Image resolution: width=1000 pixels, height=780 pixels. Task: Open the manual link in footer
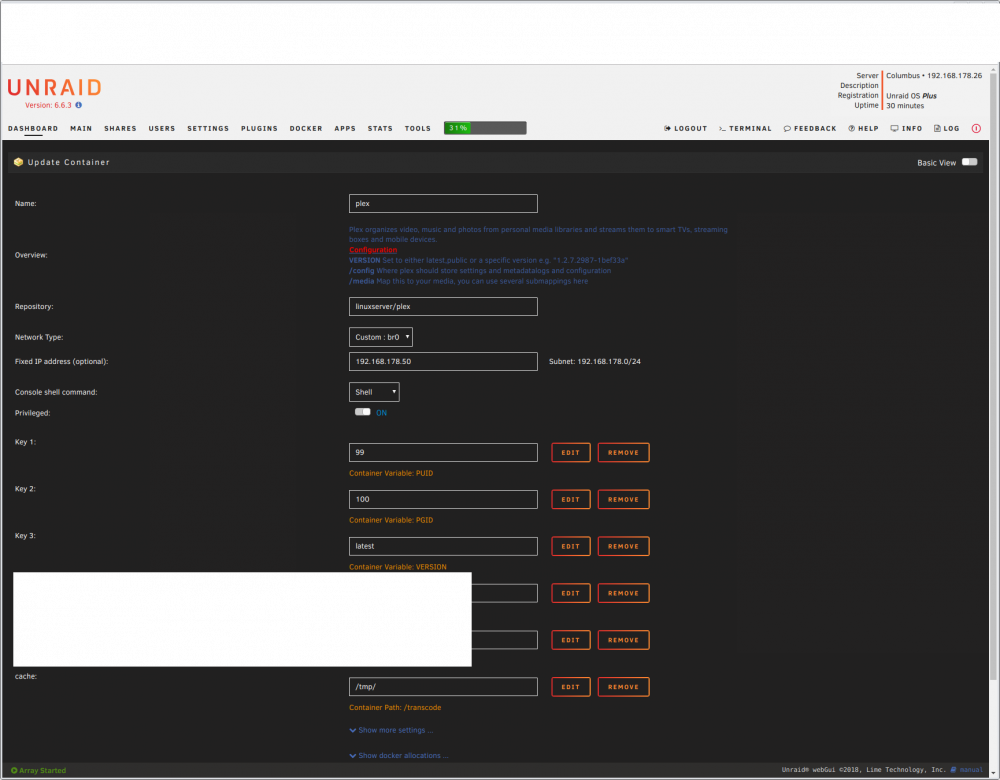(967, 770)
